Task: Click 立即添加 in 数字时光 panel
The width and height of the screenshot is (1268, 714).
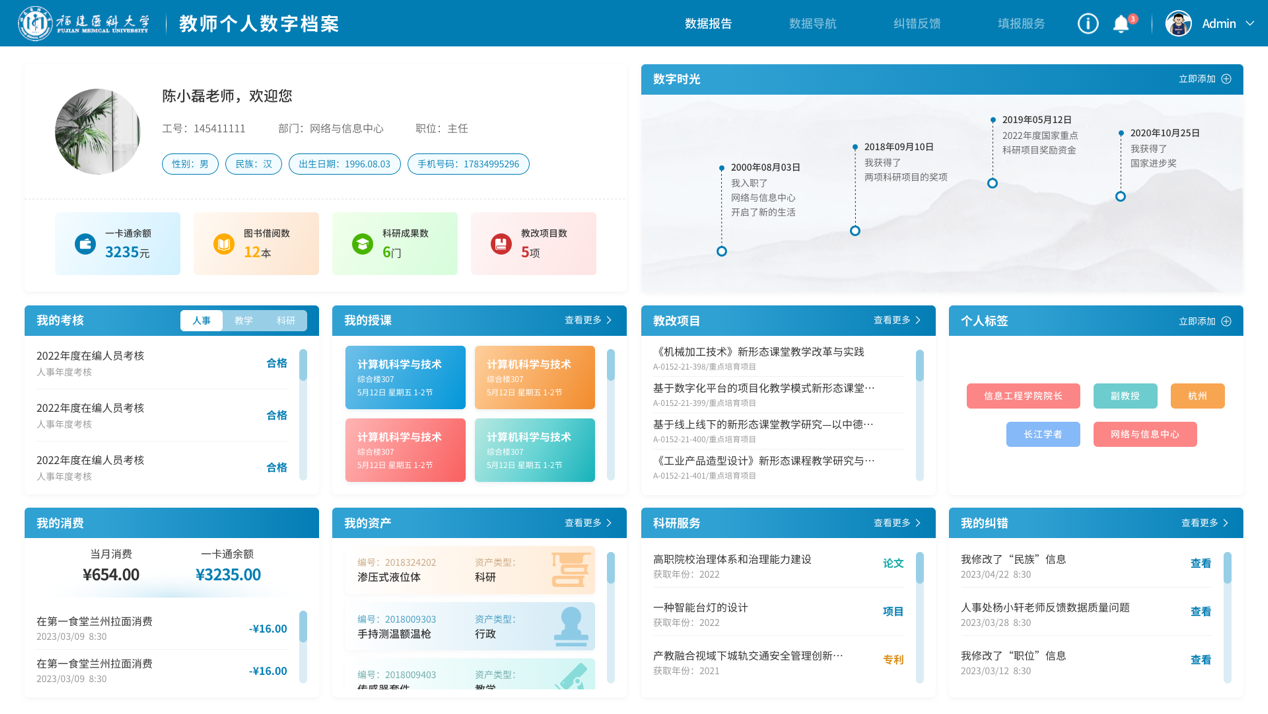Action: [x=1204, y=79]
